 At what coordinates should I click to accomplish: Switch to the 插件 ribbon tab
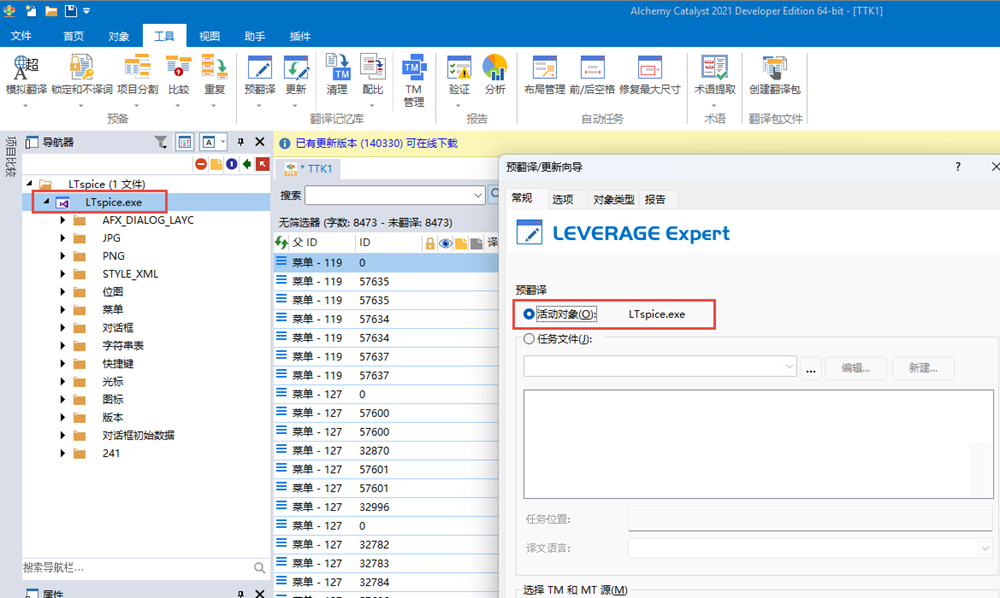[300, 36]
